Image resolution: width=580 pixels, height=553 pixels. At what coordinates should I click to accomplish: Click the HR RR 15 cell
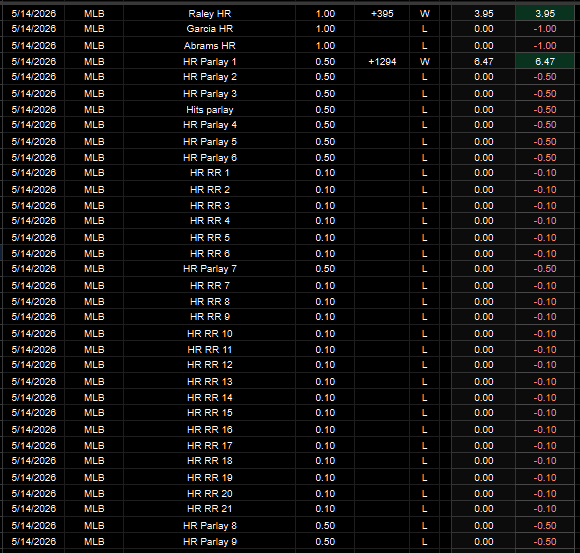coord(209,413)
